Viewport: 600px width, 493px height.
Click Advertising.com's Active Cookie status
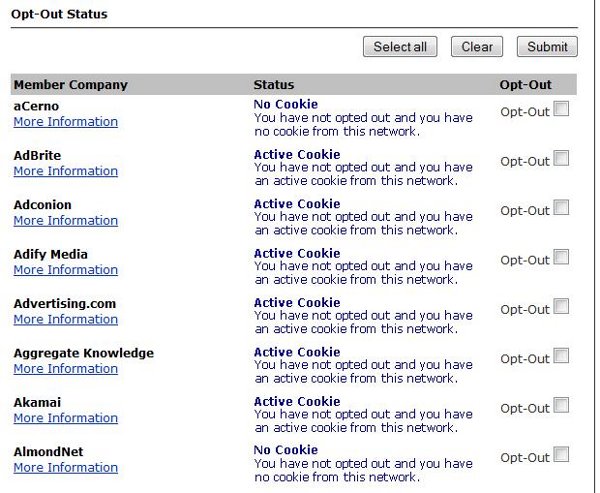(x=297, y=302)
